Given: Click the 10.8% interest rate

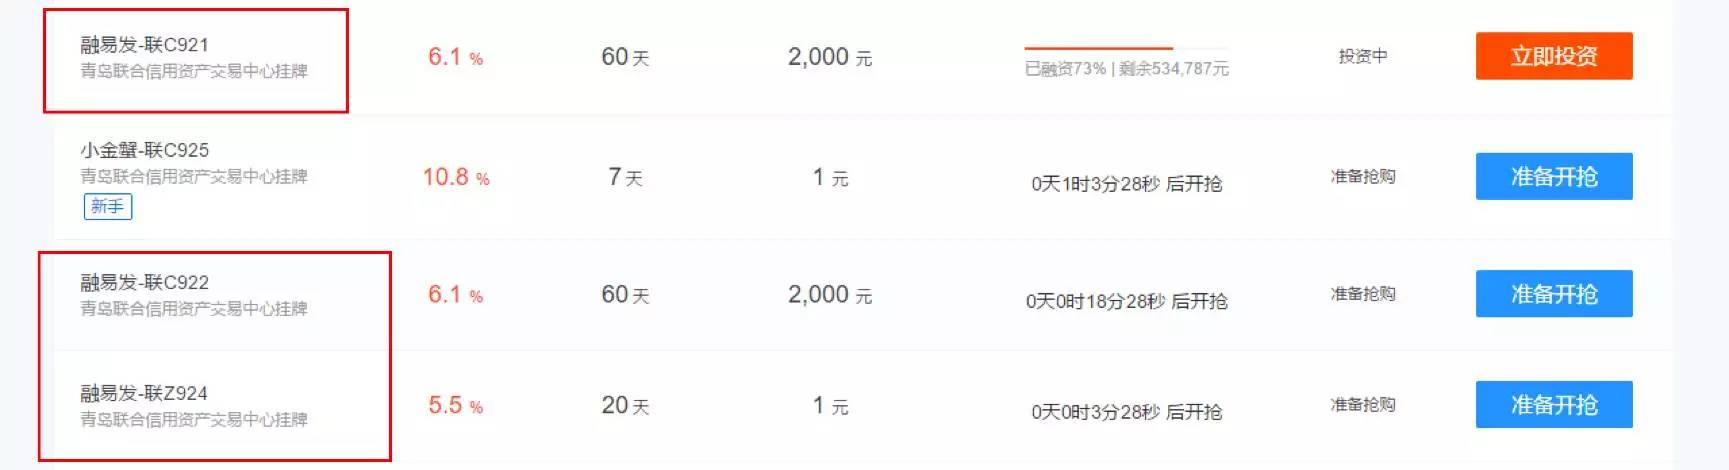Looking at the screenshot, I should (456, 178).
